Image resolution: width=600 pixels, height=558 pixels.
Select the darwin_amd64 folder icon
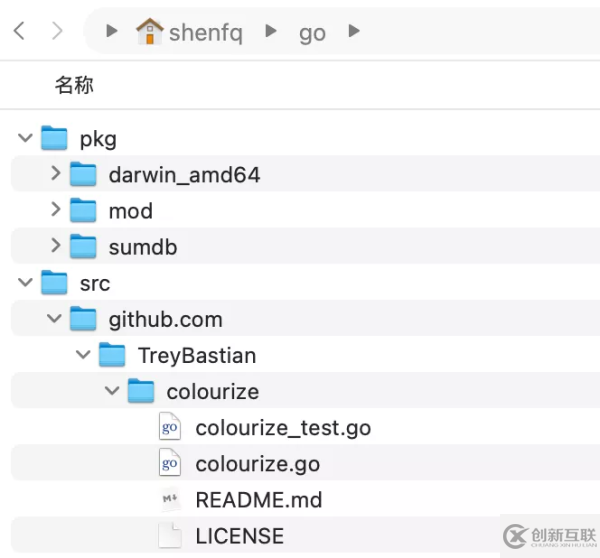83,174
